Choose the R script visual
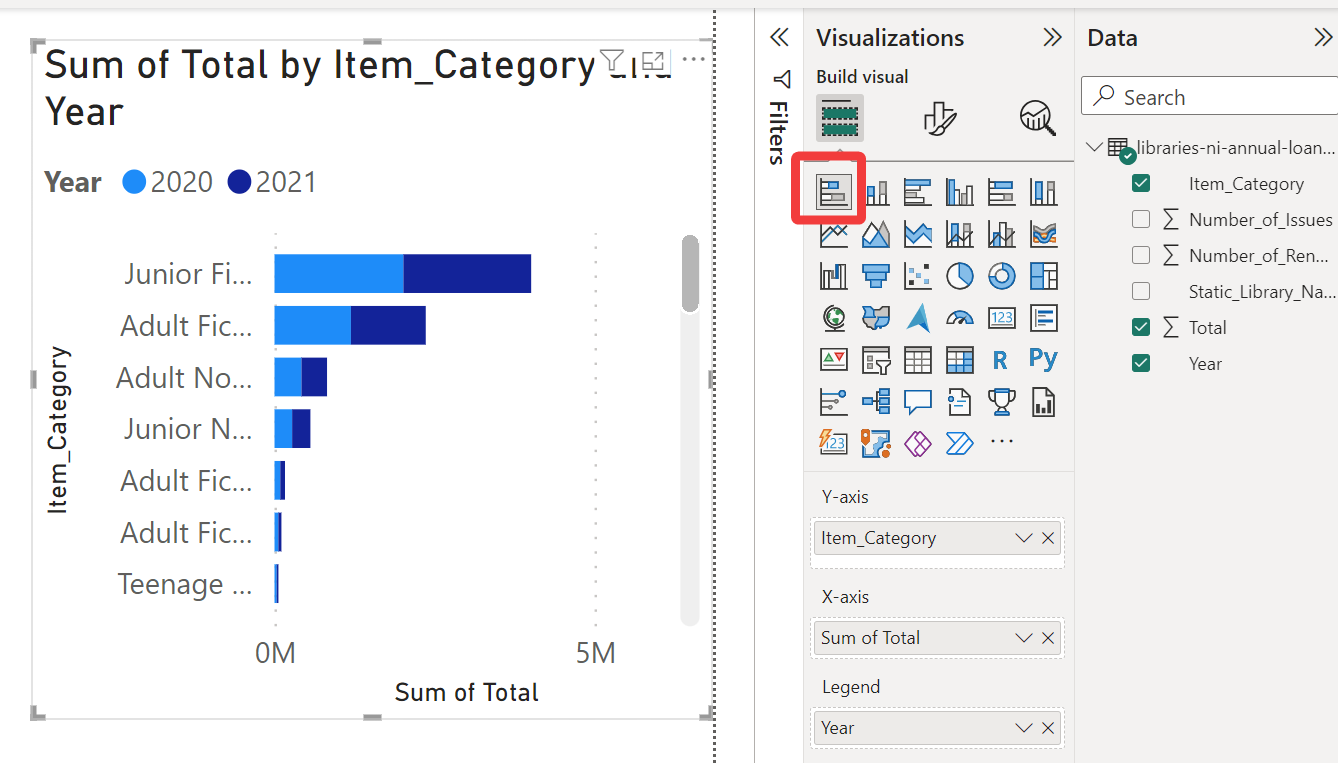This screenshot has height=763, width=1338. point(1001,359)
